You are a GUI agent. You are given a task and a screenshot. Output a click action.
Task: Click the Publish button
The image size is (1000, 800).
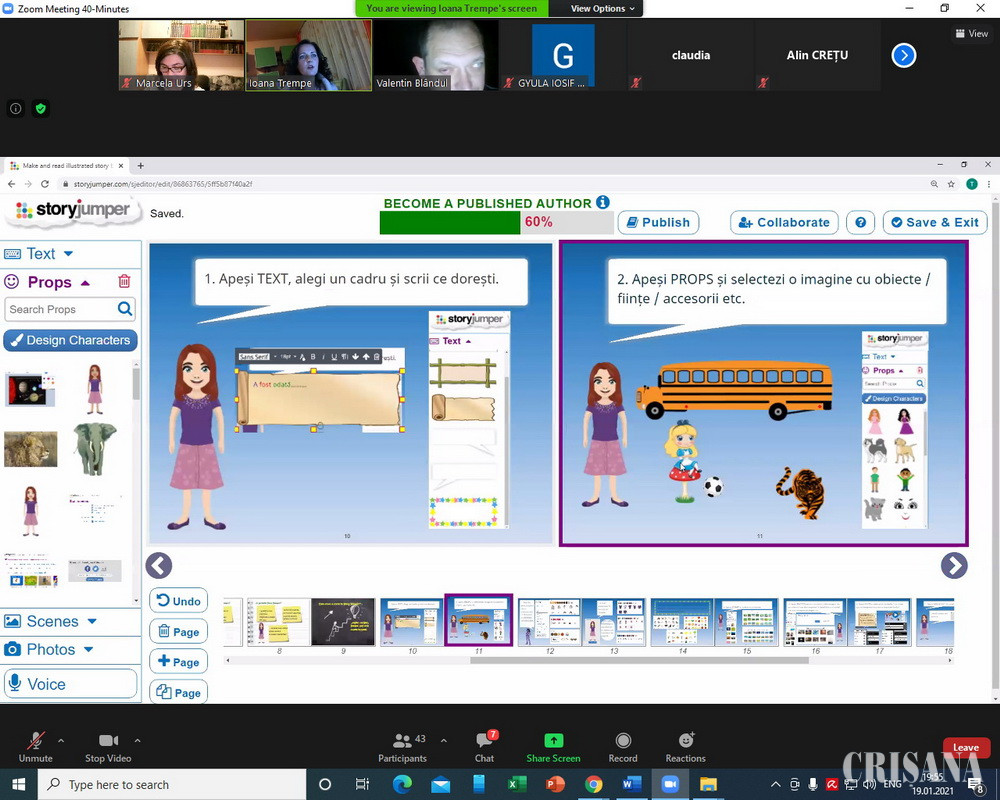(658, 222)
